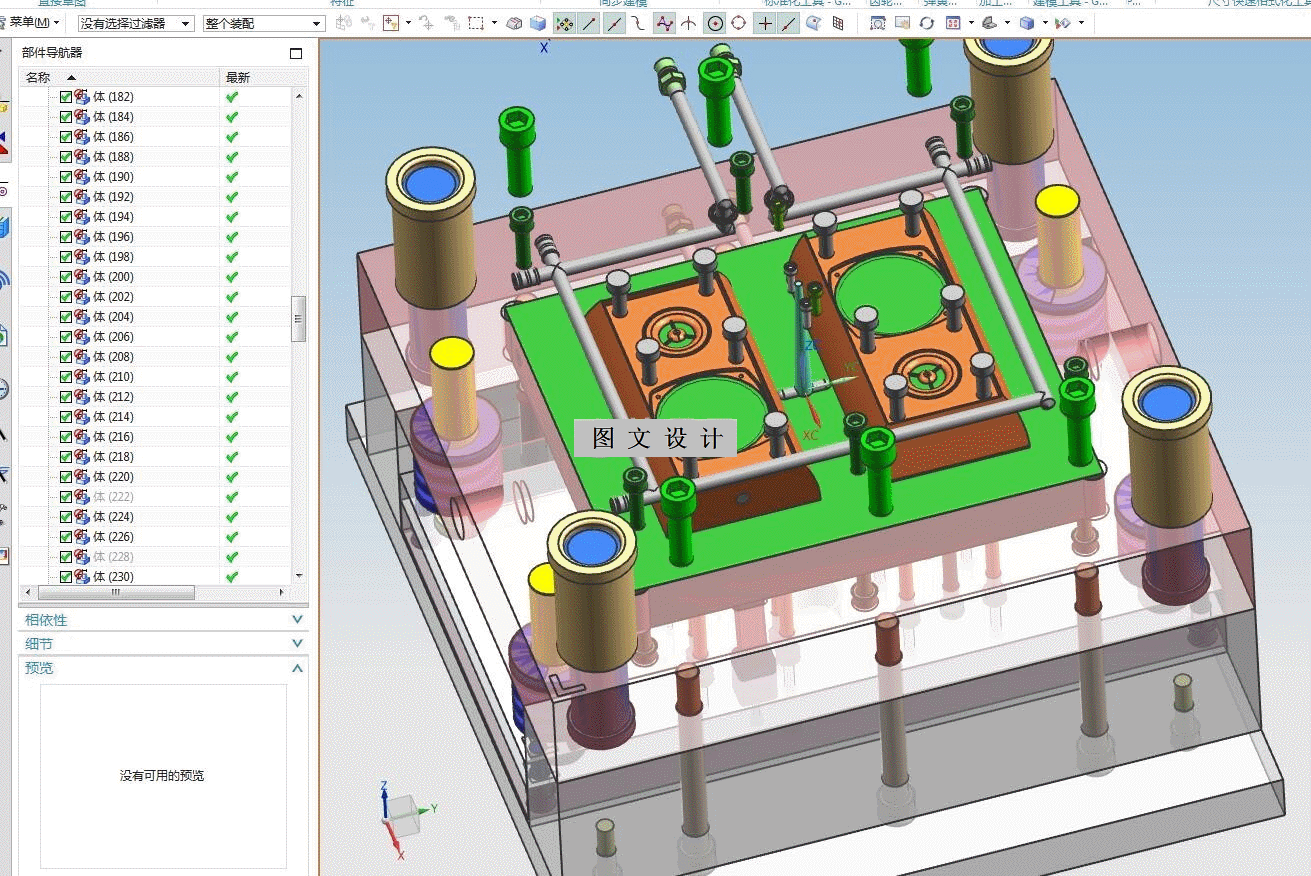This screenshot has width=1311, height=876.
Task: Click the 最新 column header
Action: 264,77
